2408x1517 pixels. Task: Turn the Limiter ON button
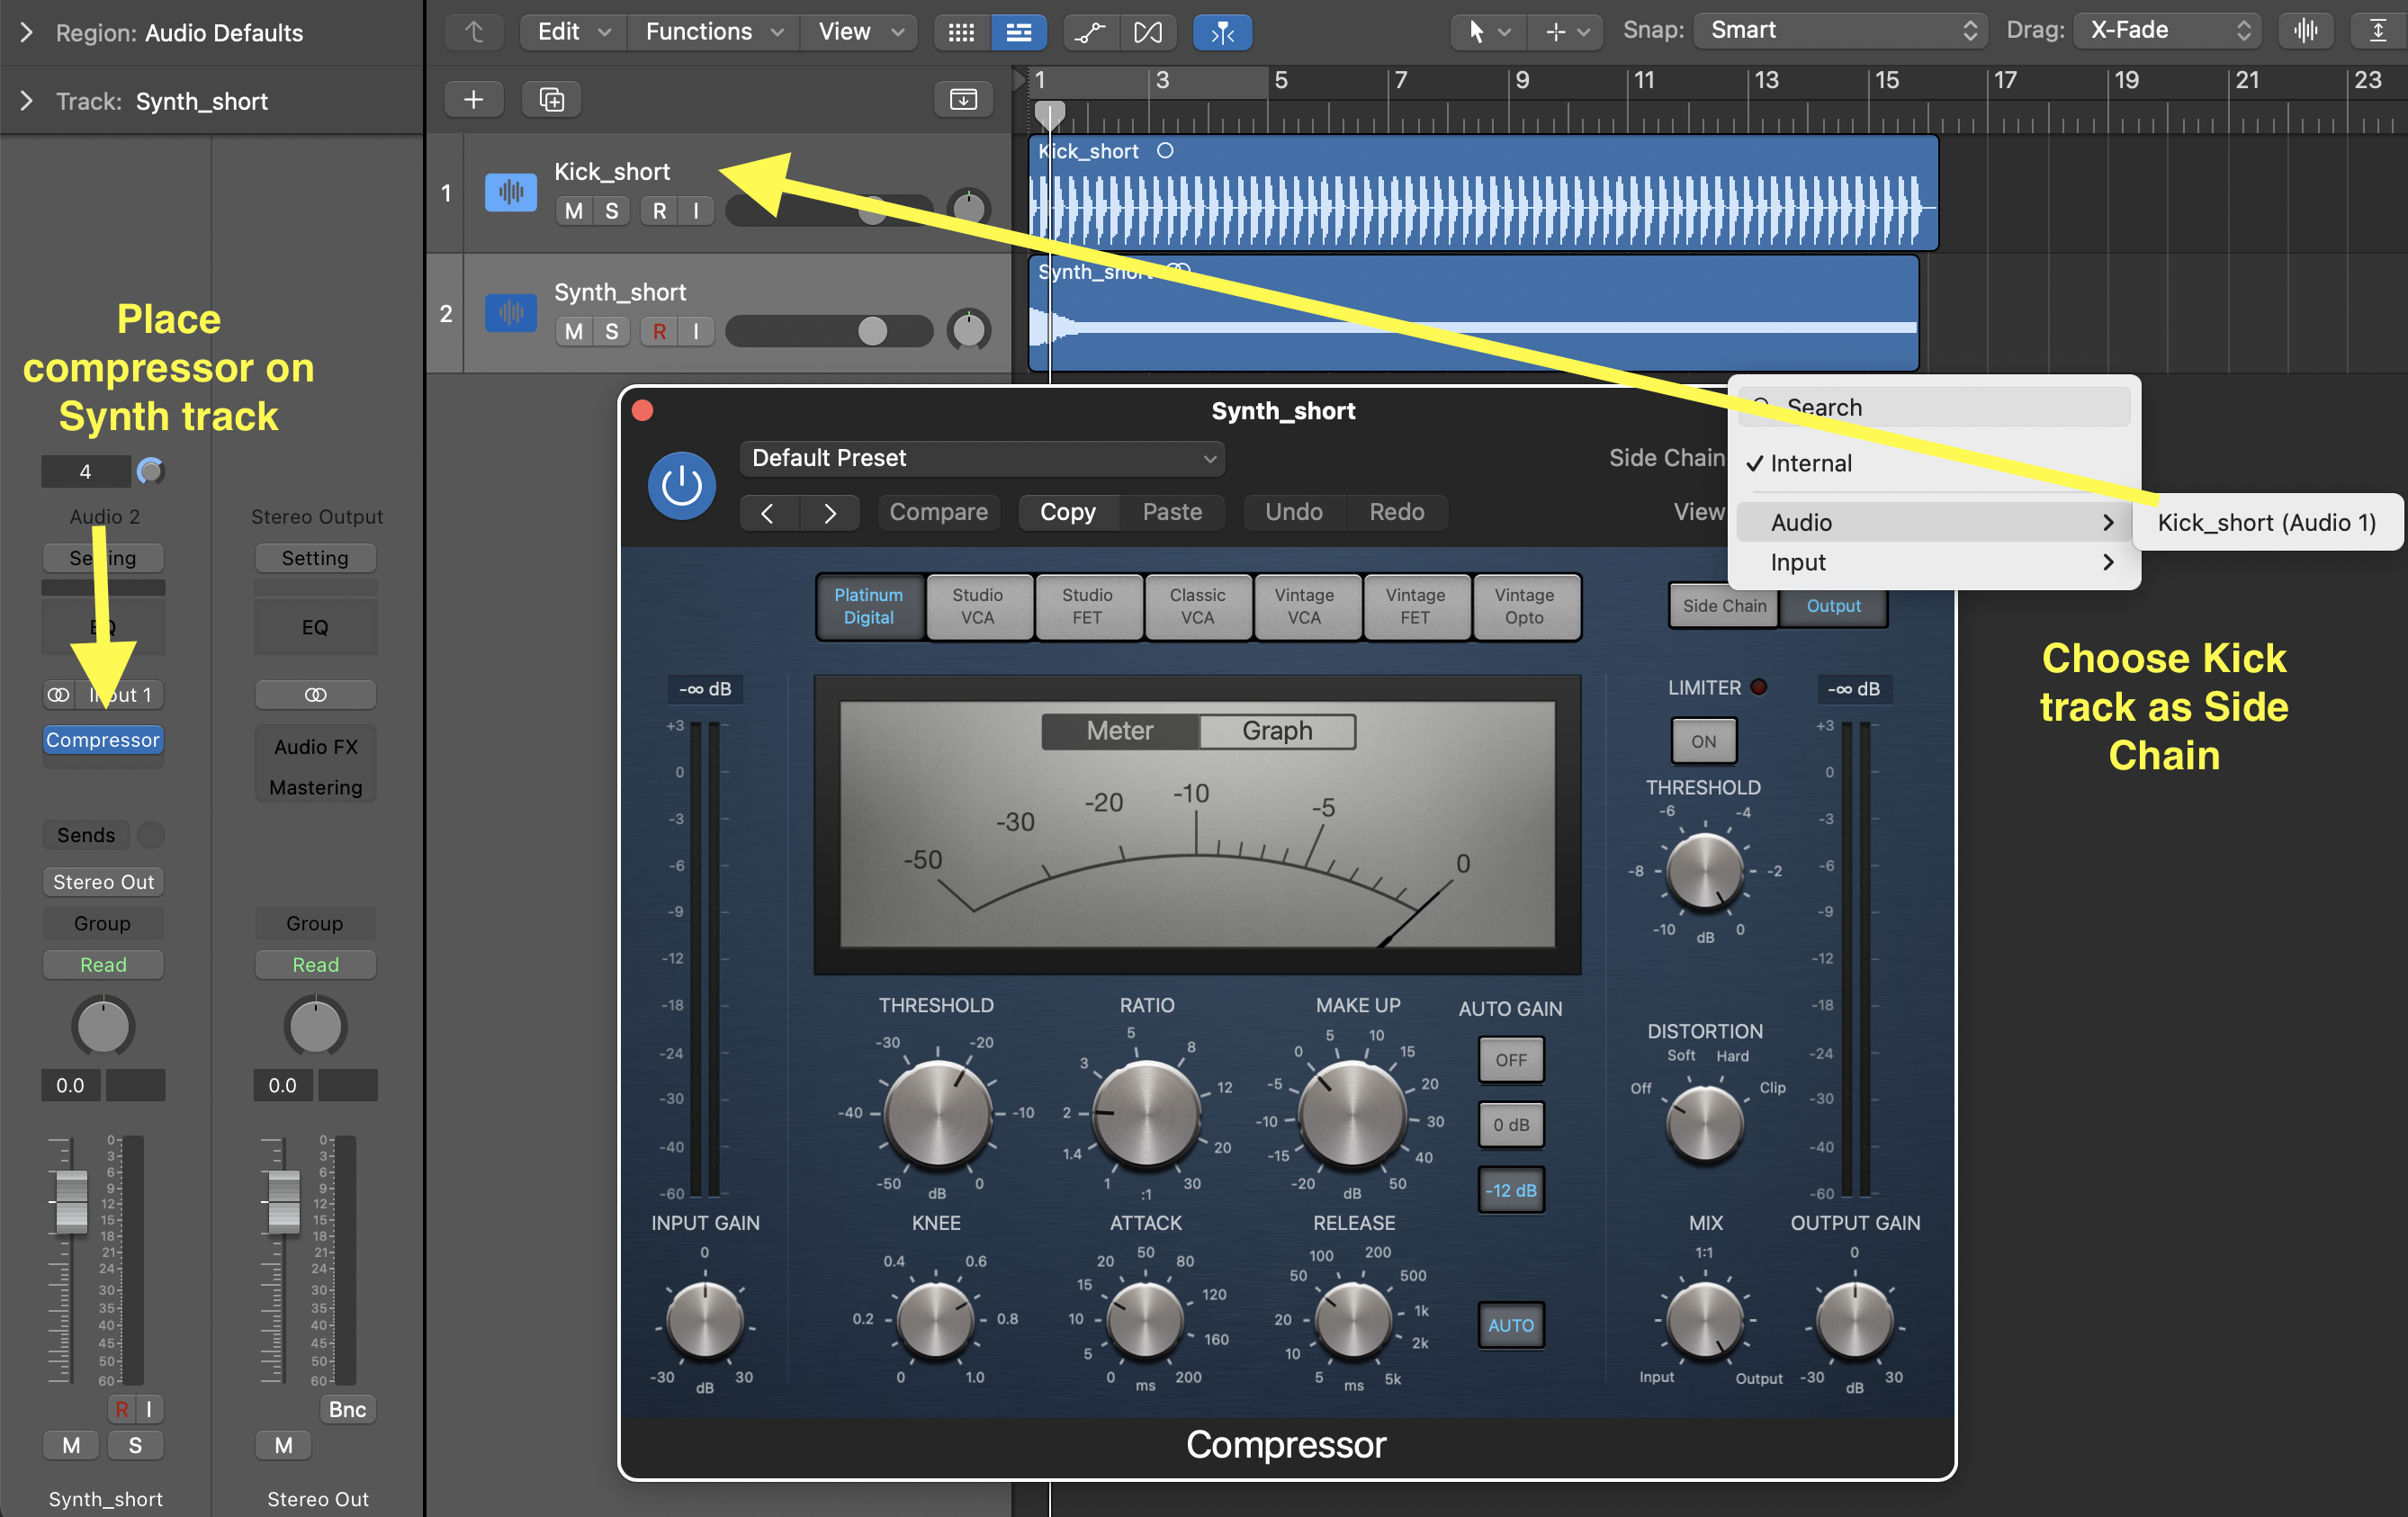tap(1703, 741)
